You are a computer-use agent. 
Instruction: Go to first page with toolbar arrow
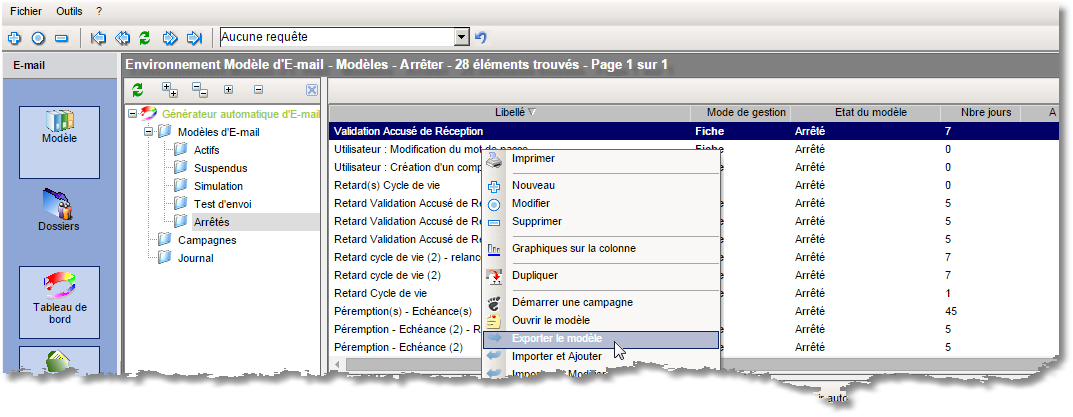pos(99,38)
